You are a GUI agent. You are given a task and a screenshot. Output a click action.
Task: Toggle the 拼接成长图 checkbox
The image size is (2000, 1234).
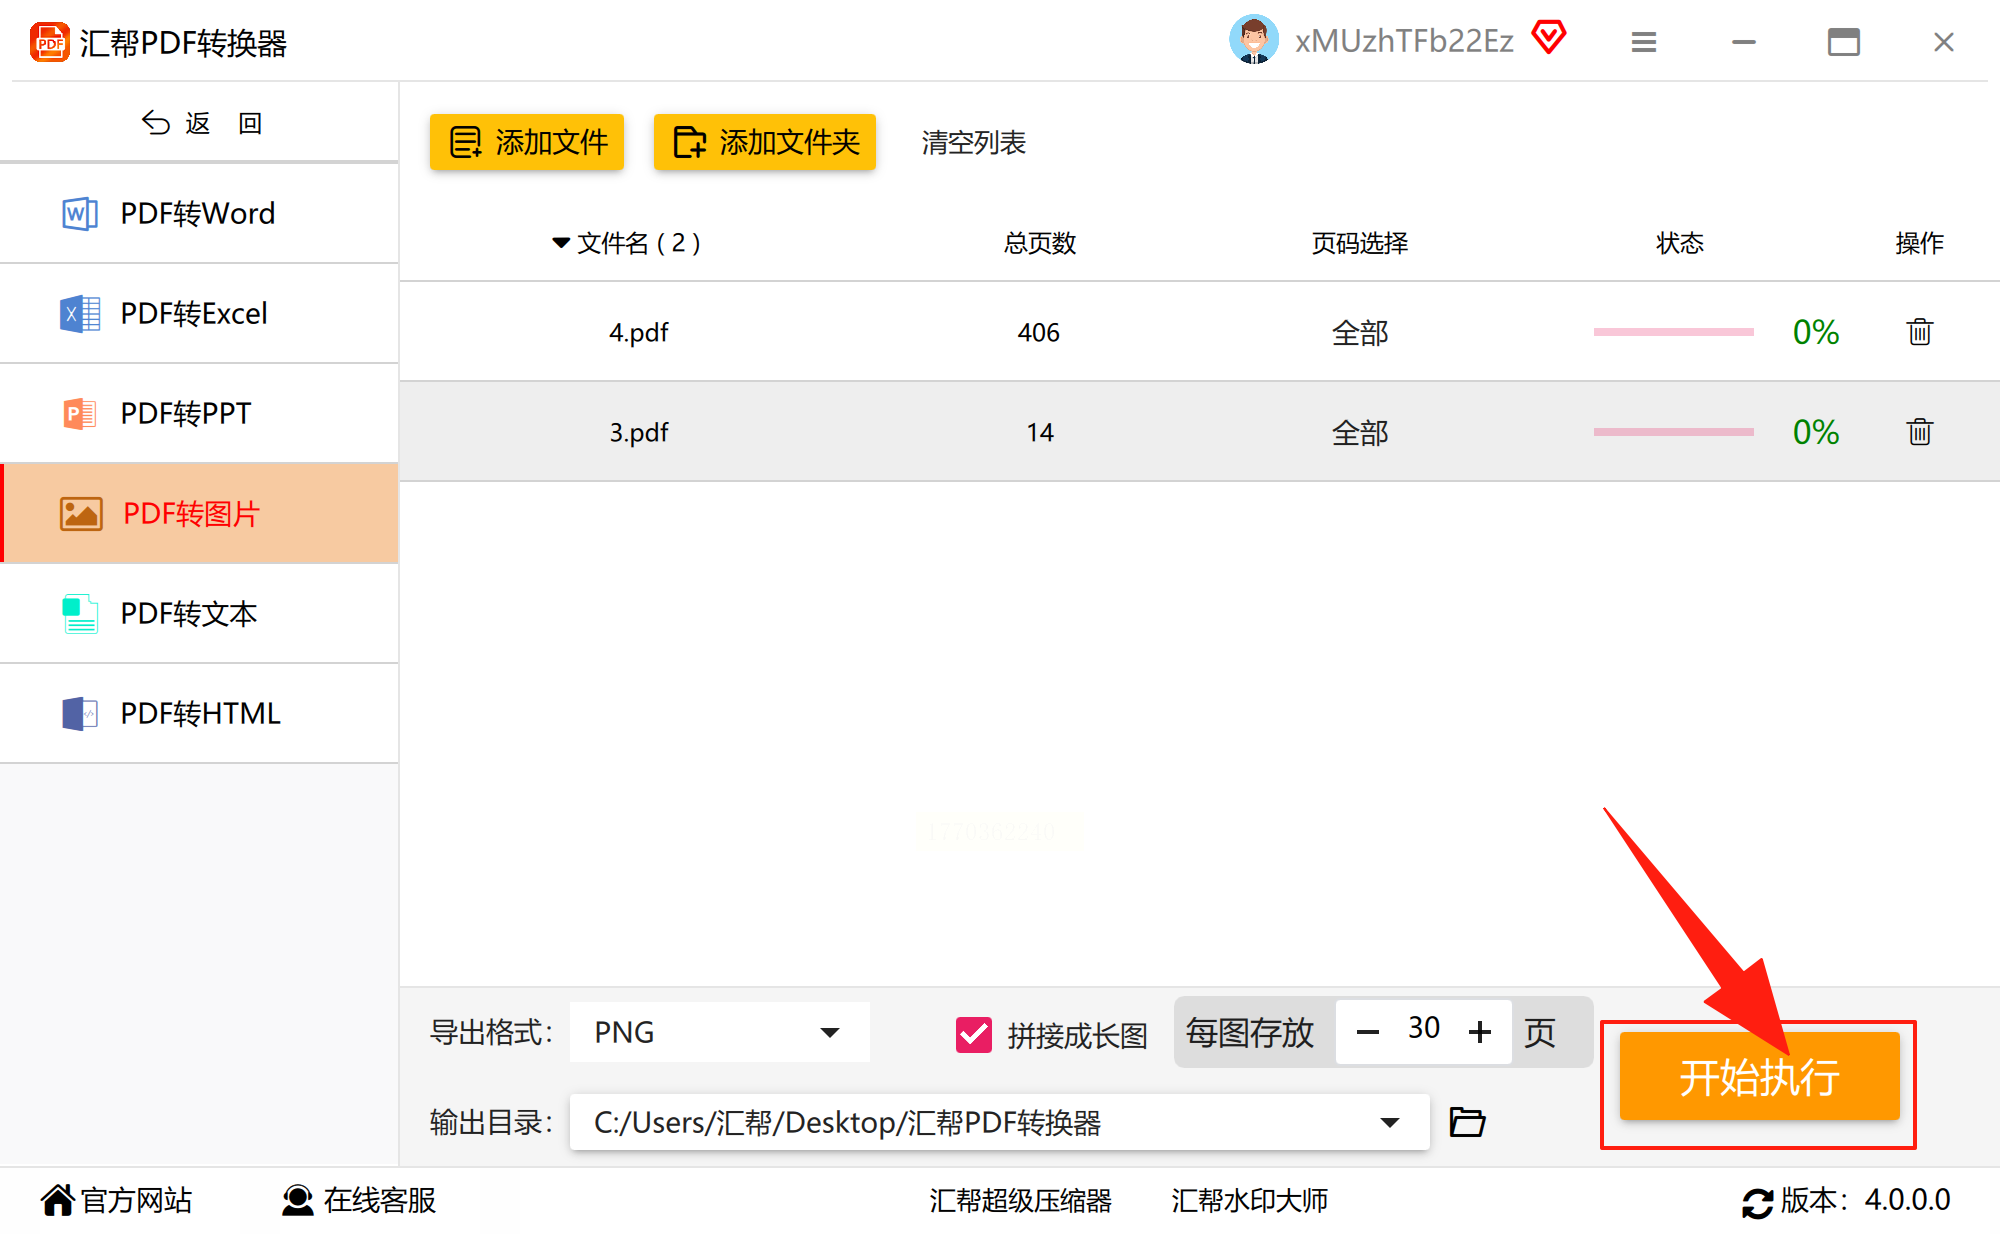(x=973, y=1035)
